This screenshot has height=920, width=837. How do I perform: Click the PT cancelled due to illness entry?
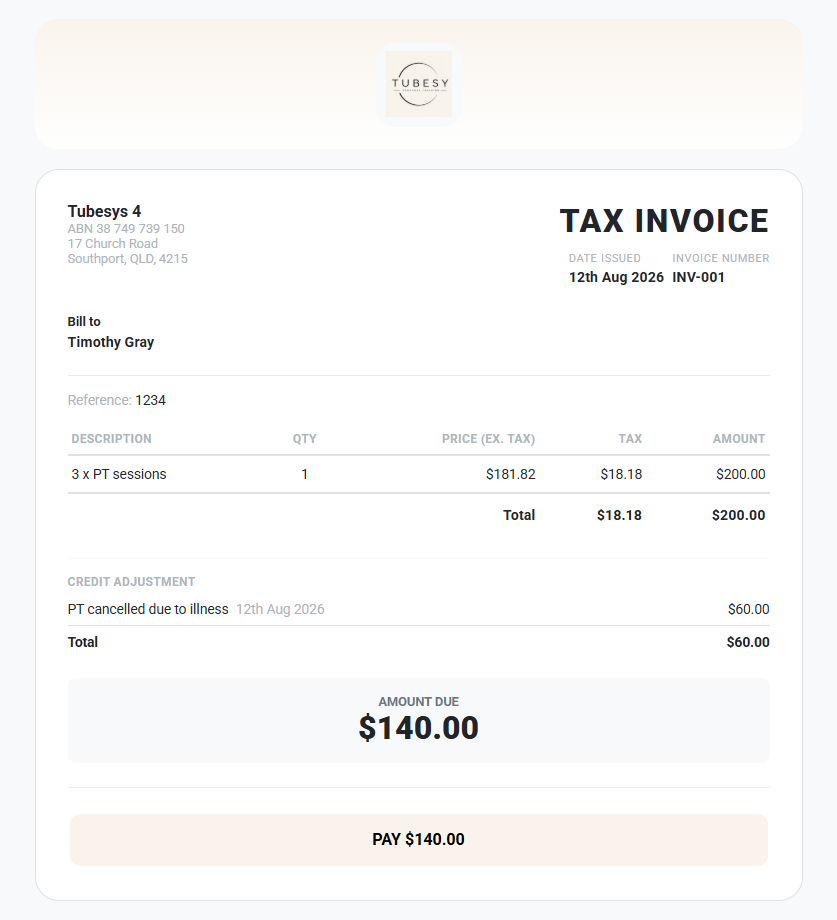[x=148, y=609]
